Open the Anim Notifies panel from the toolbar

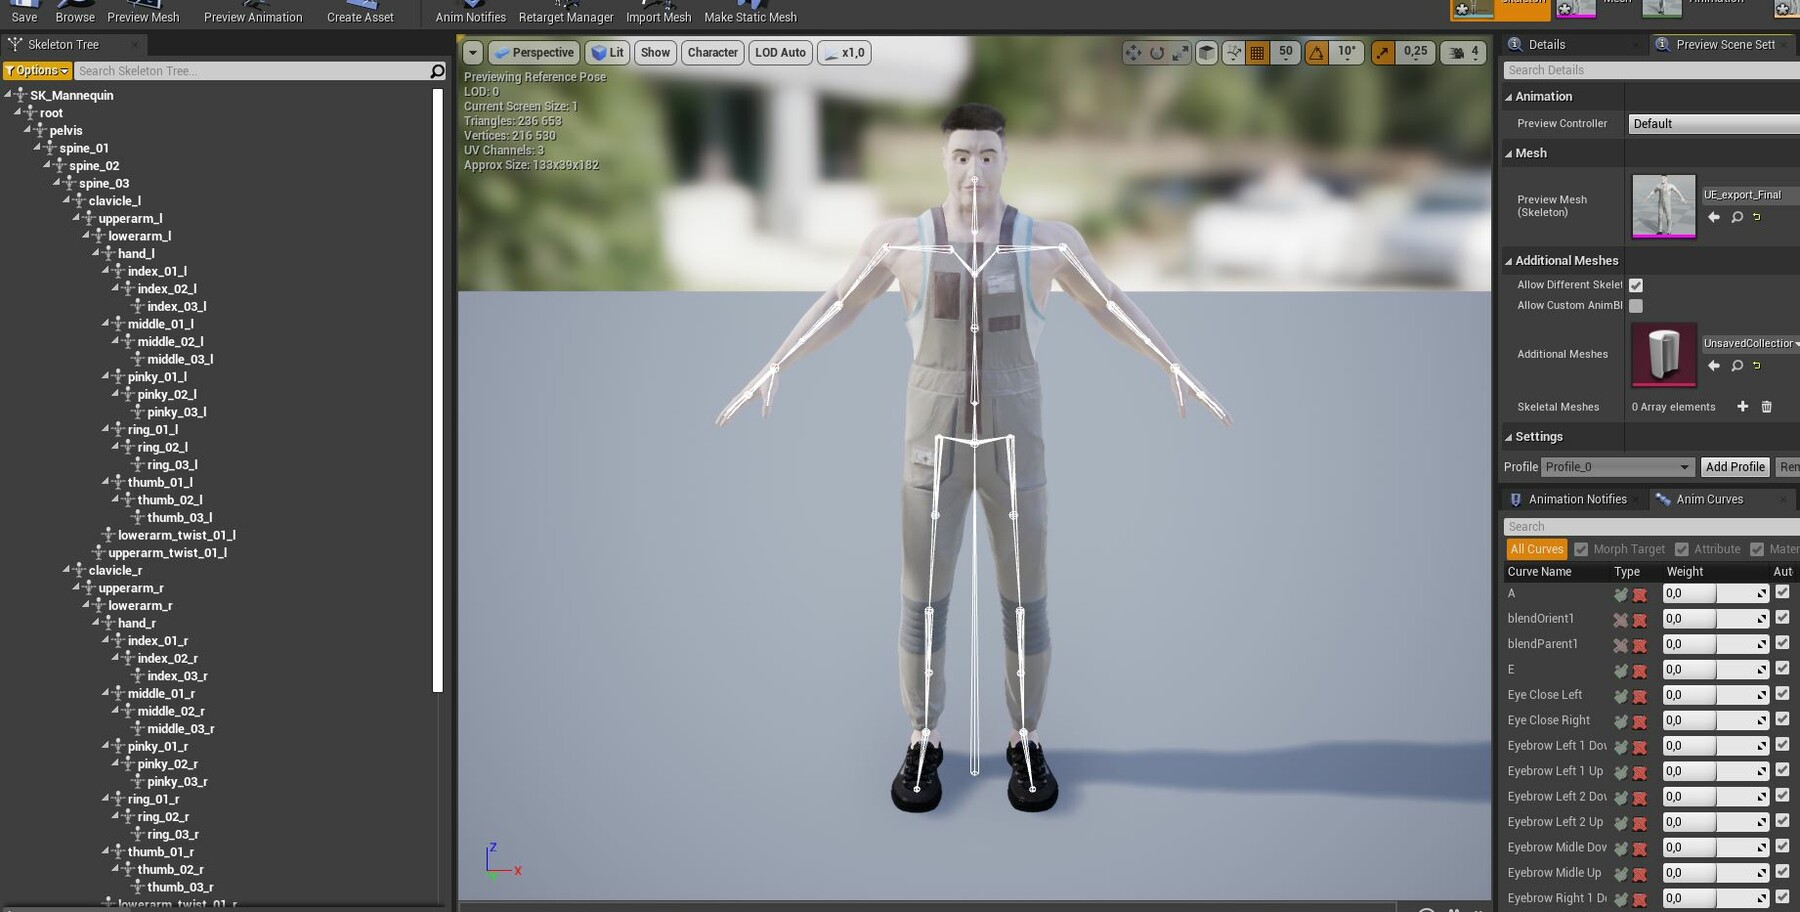pos(469,10)
